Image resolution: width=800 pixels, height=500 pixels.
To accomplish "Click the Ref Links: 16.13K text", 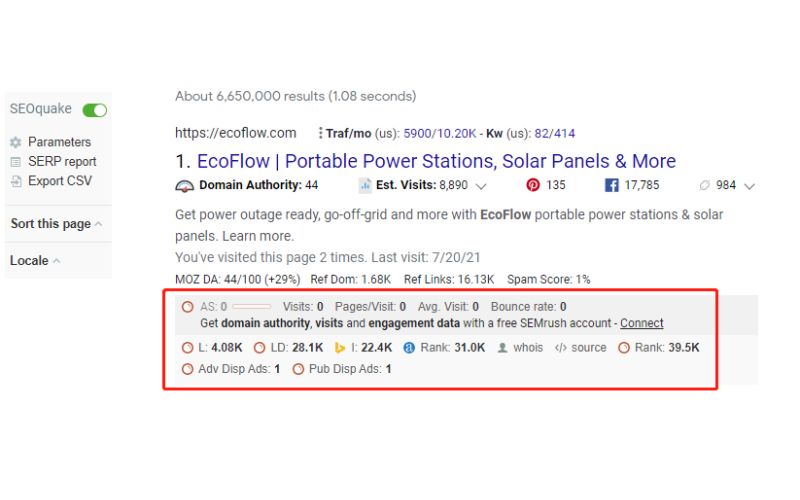I will point(449,280).
